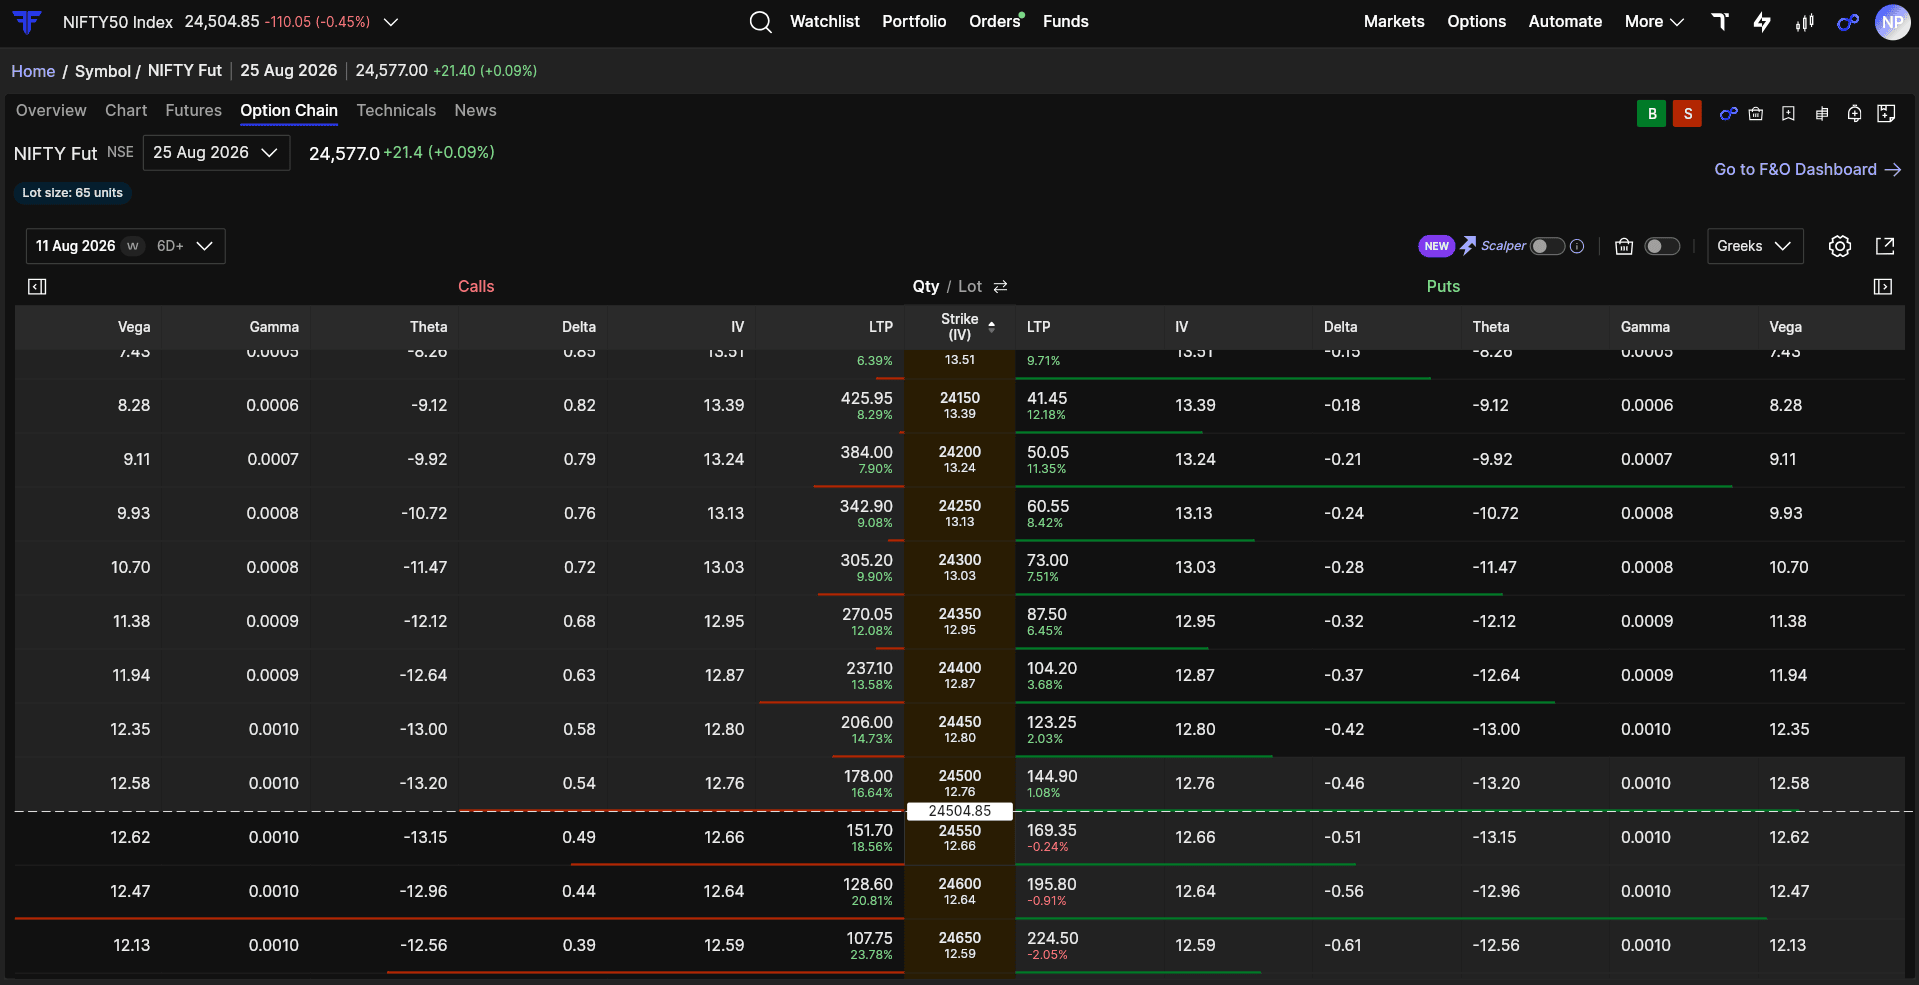Select the Option Chain tab

pos(289,111)
